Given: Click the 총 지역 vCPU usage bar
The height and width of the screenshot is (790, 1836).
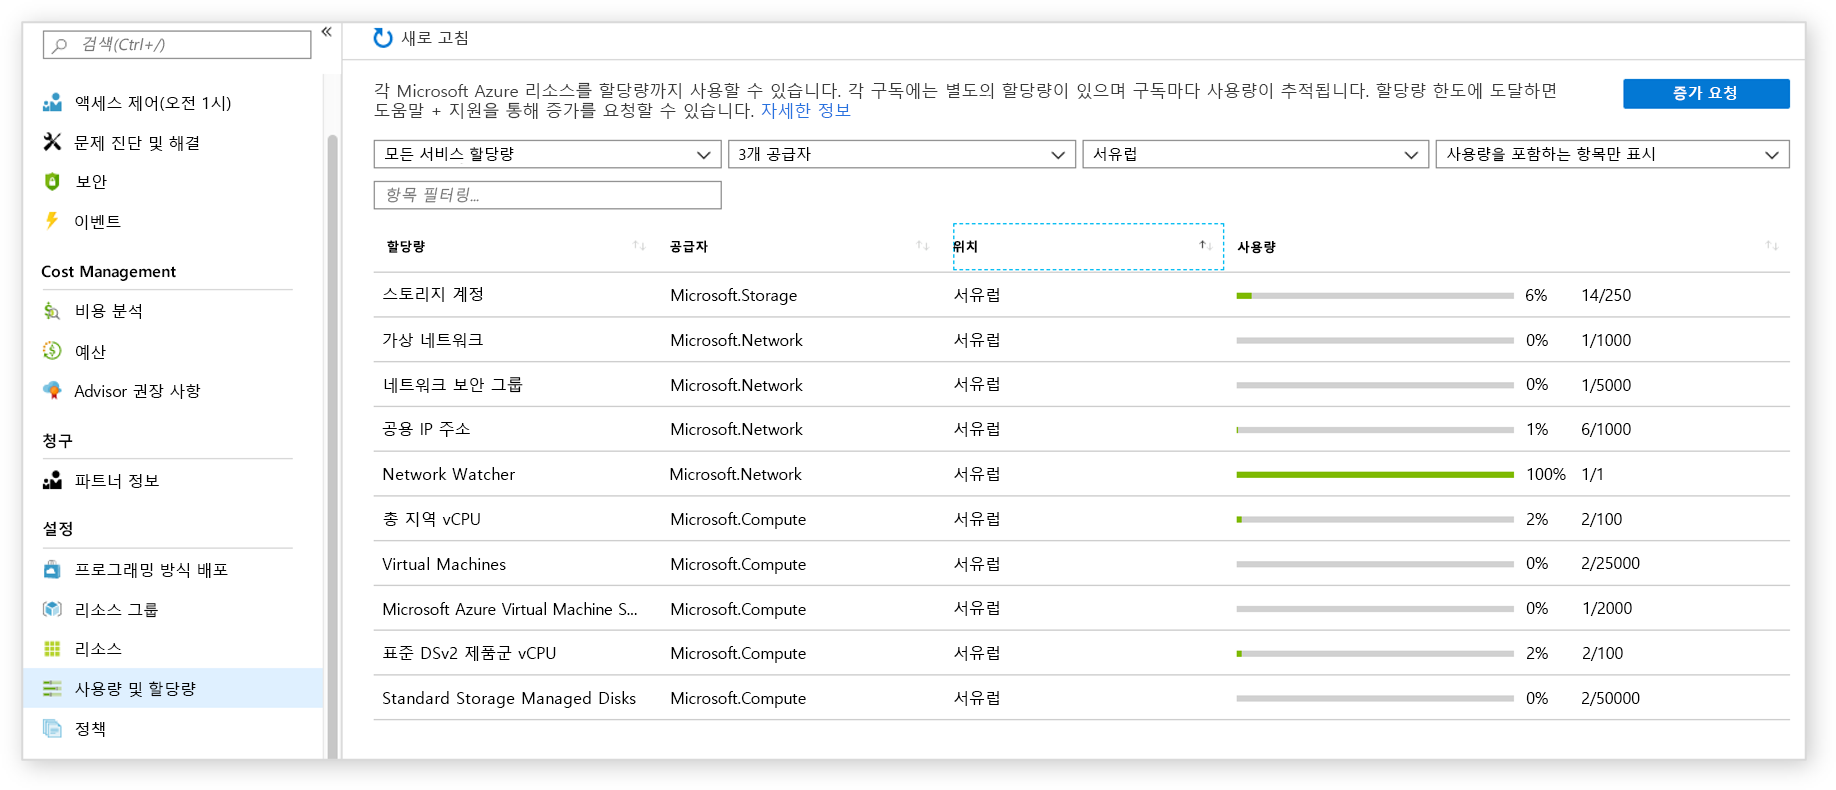Looking at the screenshot, I should coord(1374,520).
